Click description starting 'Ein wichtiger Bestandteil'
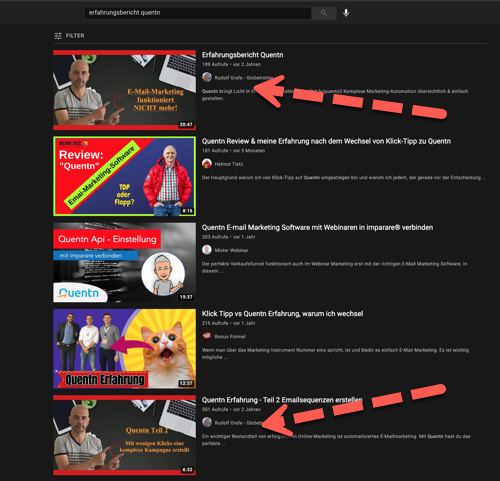Image resolution: width=500 pixels, height=481 pixels. pos(336,440)
